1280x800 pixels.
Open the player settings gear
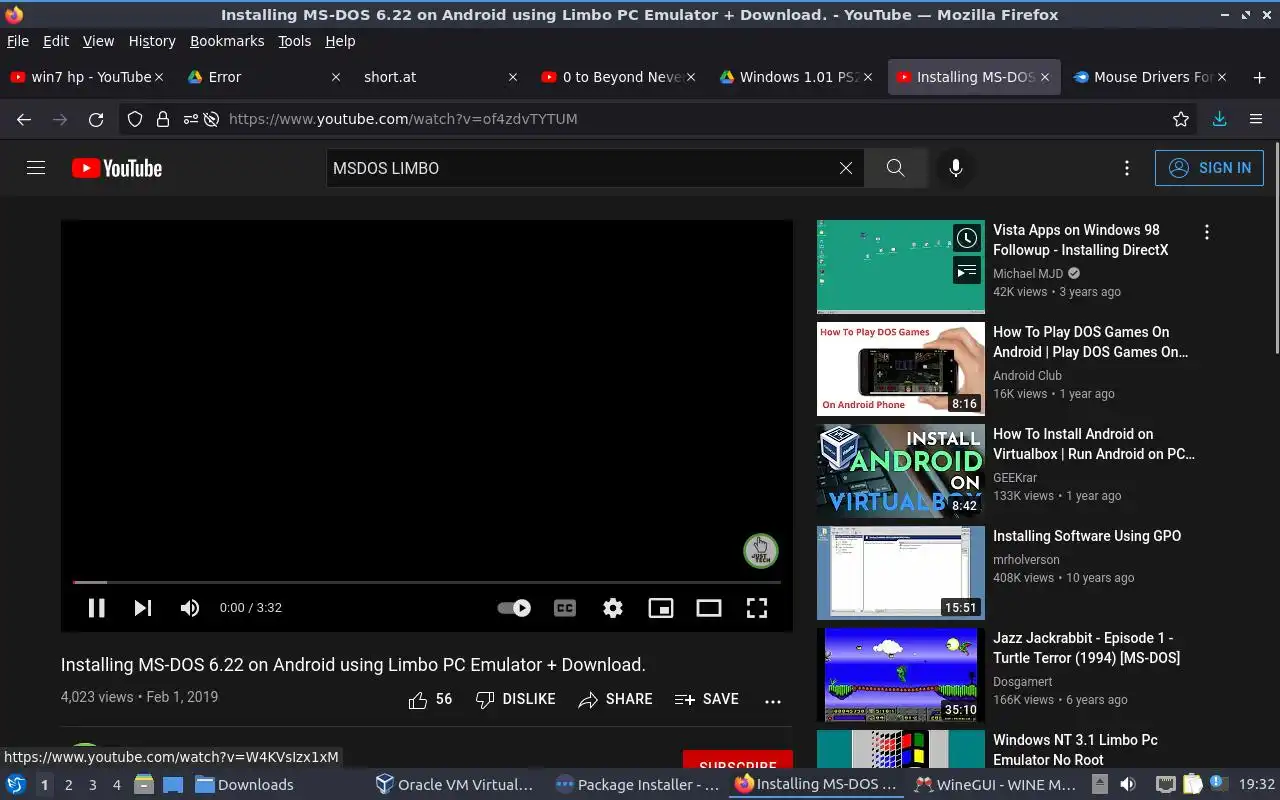click(613, 608)
